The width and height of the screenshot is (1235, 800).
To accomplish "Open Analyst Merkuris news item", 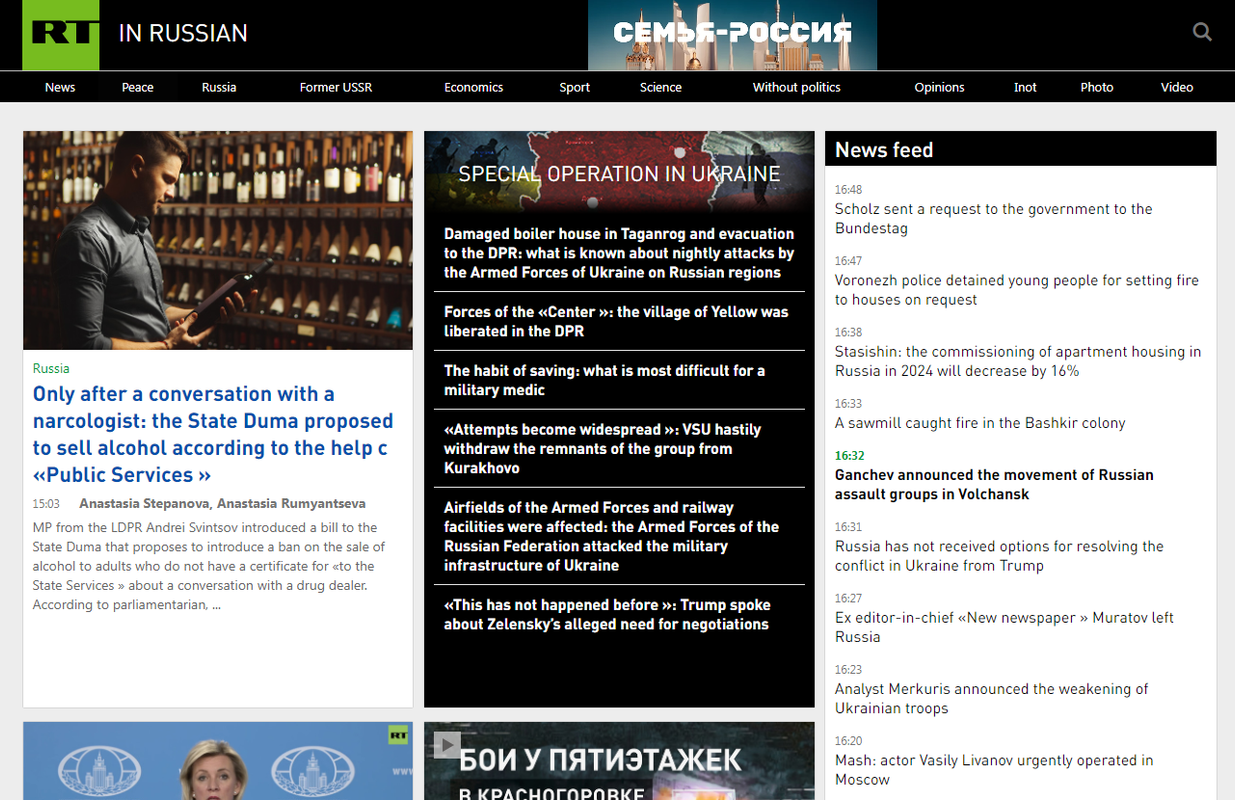I will (x=991, y=698).
